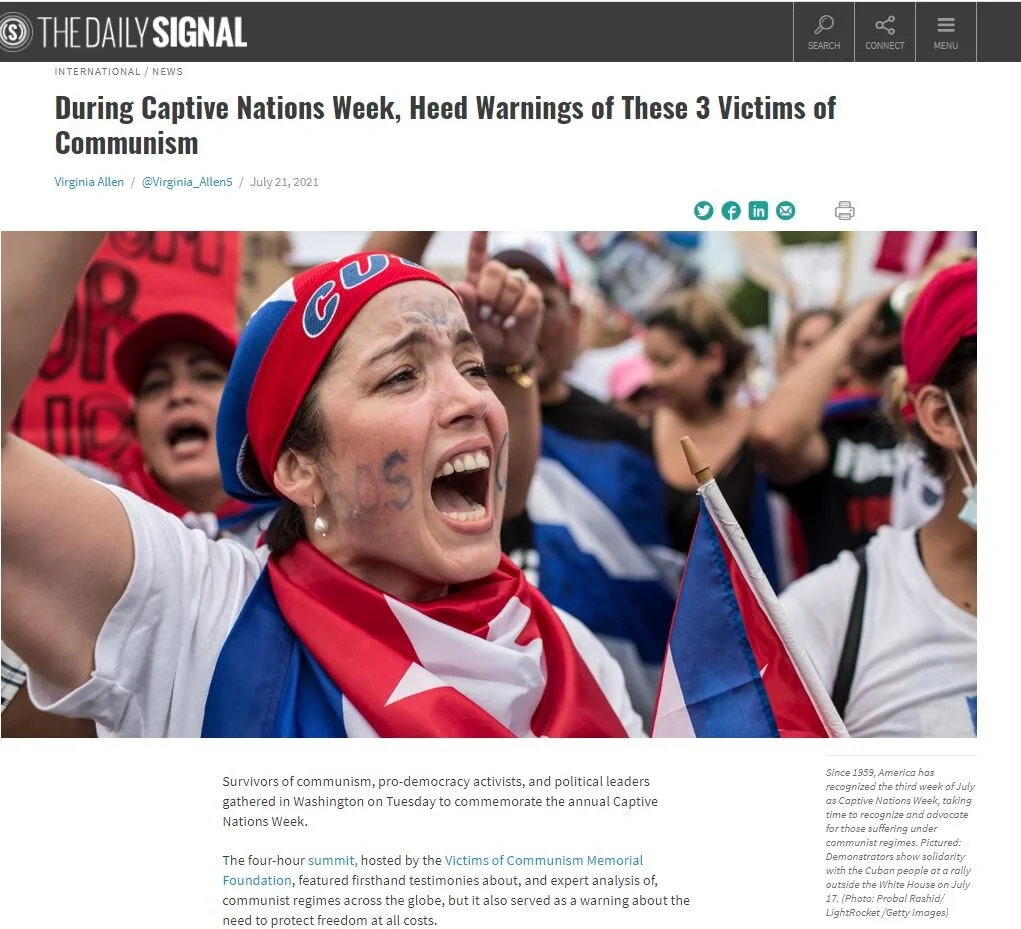Click the photo caption crediting Probal Rashid
Viewport: 1021px width, 929px height.
pos(901,842)
